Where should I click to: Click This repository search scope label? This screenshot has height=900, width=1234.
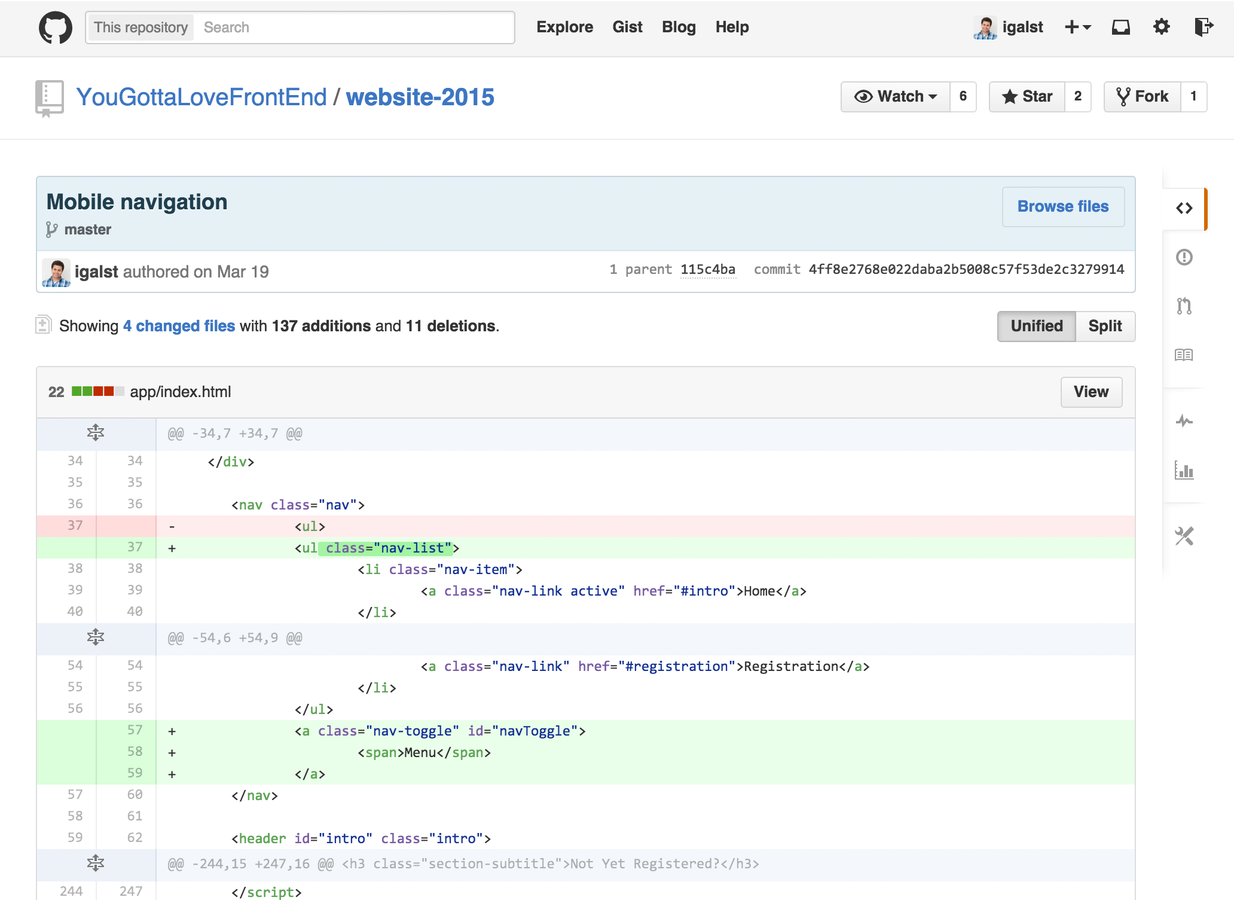(141, 28)
